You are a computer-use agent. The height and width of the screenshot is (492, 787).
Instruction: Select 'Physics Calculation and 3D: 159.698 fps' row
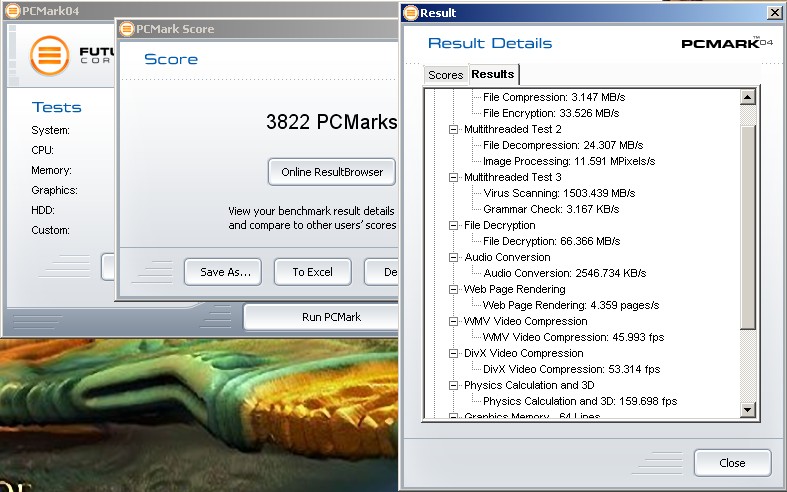580,402
